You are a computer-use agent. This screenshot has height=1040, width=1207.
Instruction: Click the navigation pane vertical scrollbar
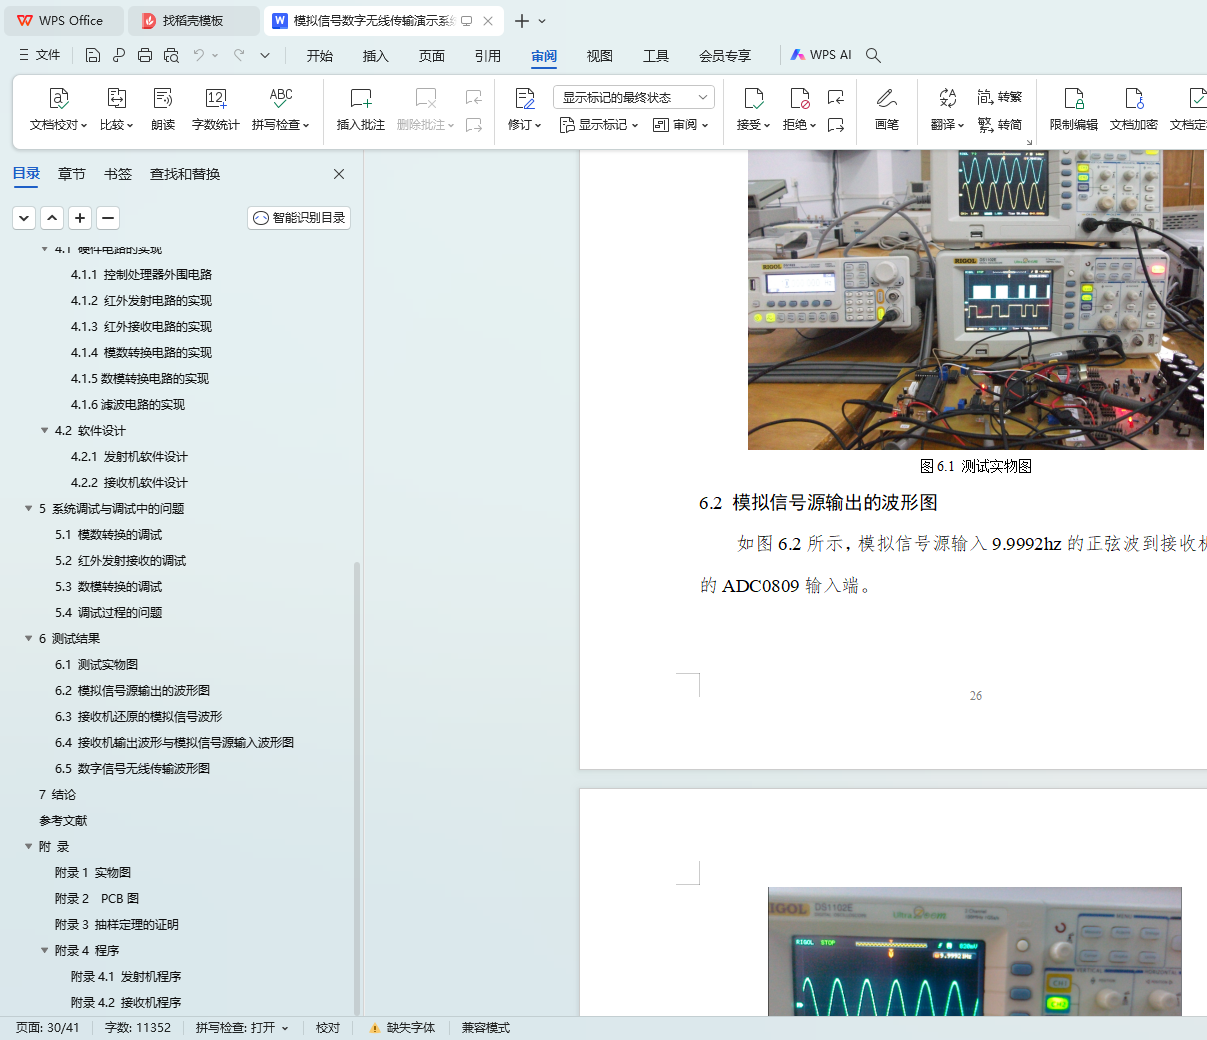pos(357,788)
